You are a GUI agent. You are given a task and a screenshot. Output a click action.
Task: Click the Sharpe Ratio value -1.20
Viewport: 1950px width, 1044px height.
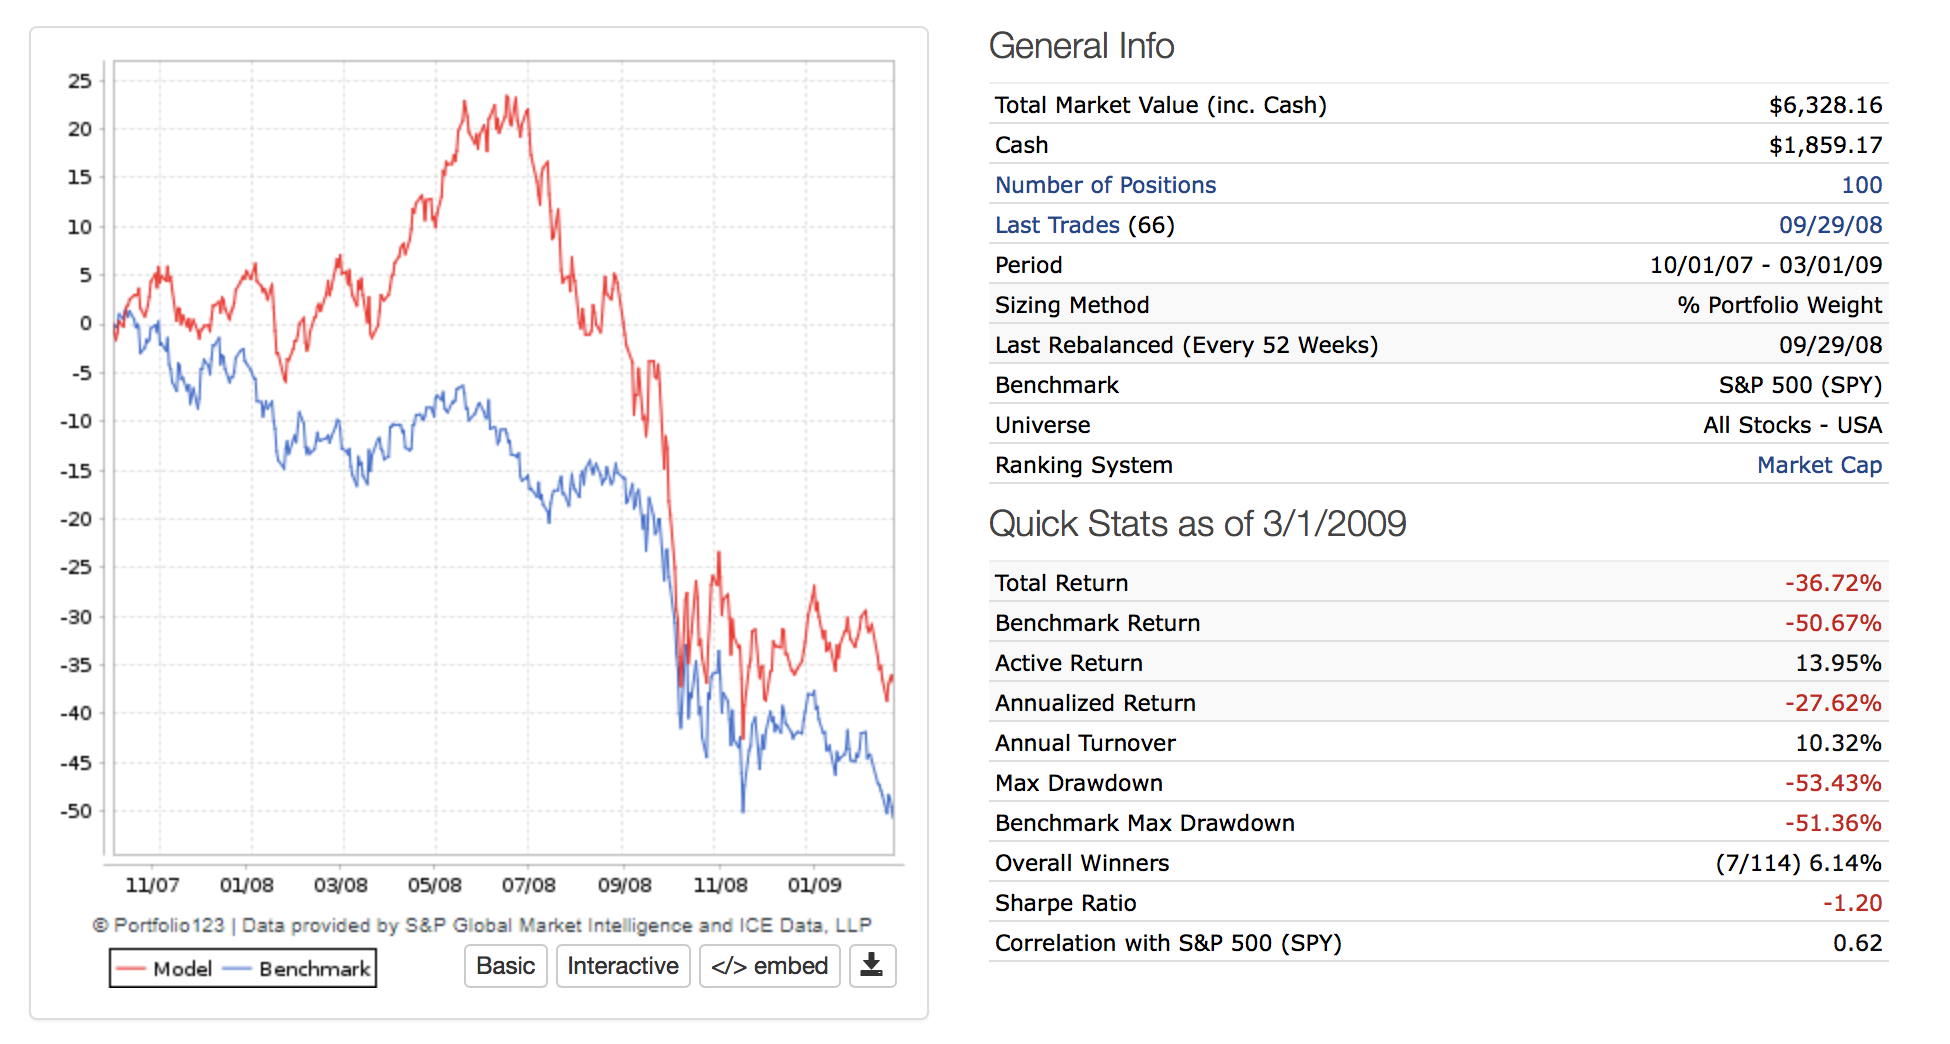[x=1852, y=903]
